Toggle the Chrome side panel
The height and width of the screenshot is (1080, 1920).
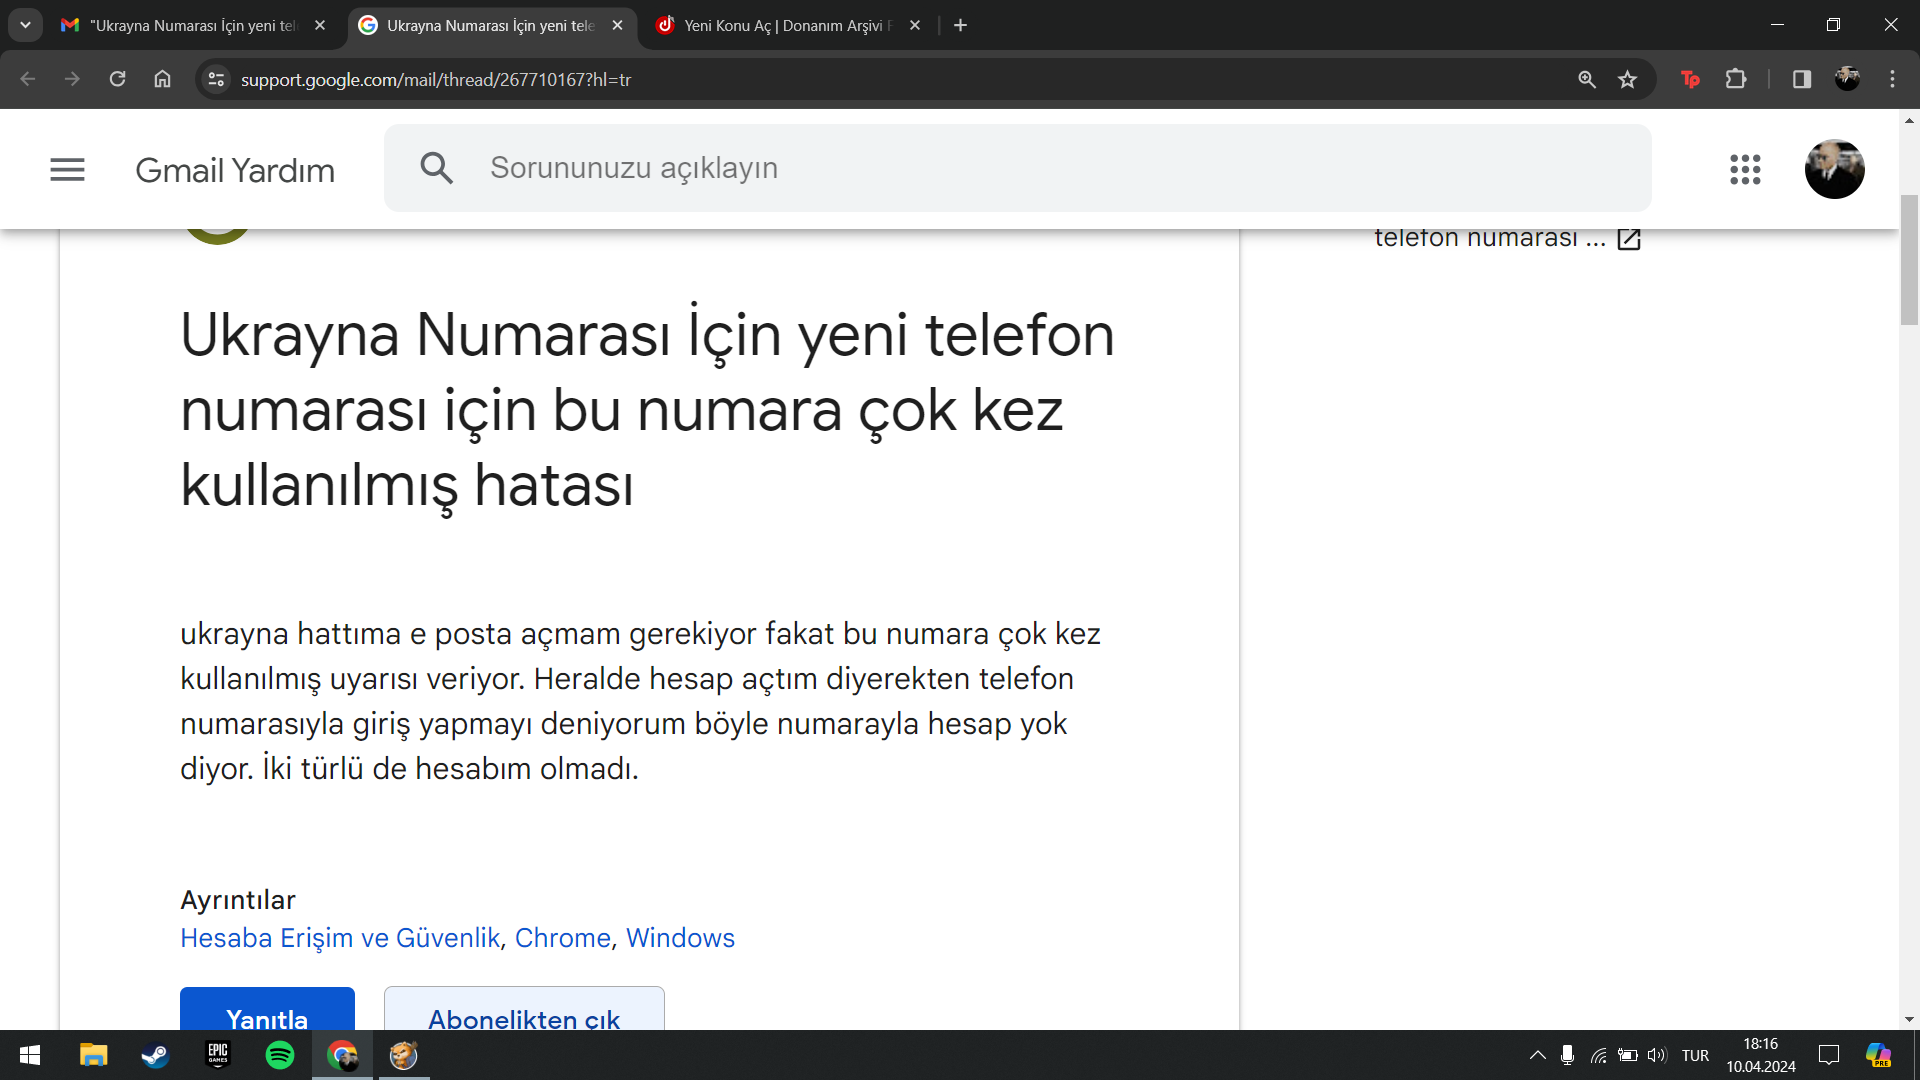click(x=1802, y=79)
